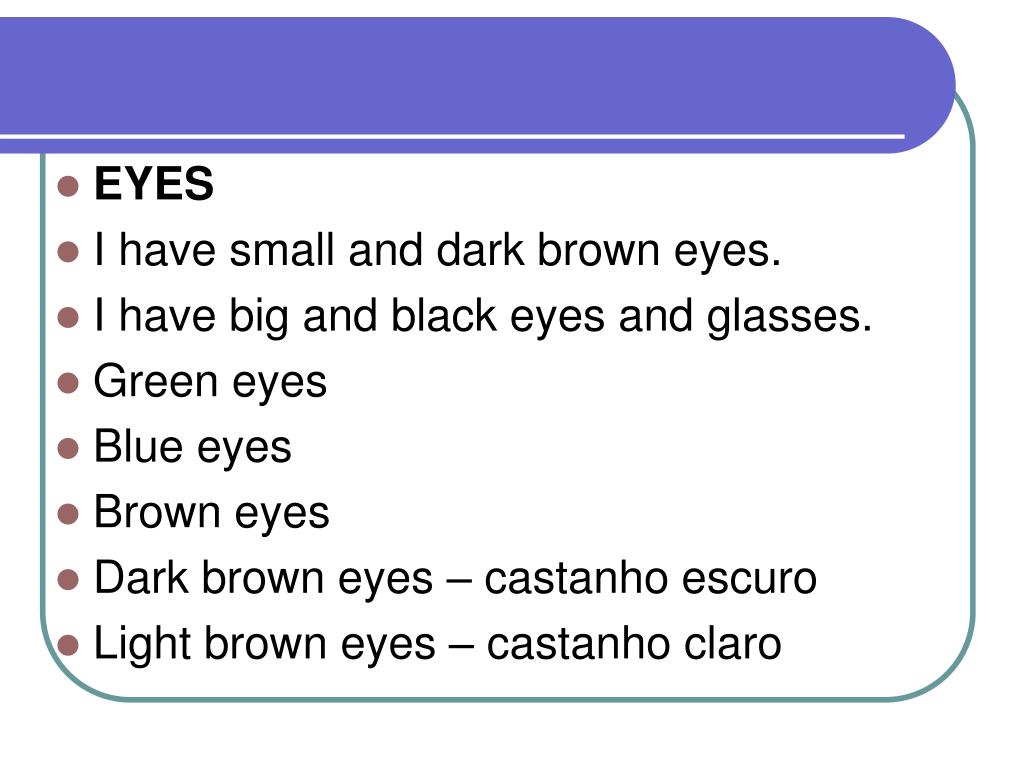Click the words castanho claro
This screenshot has height=768, width=1024.
(634, 645)
